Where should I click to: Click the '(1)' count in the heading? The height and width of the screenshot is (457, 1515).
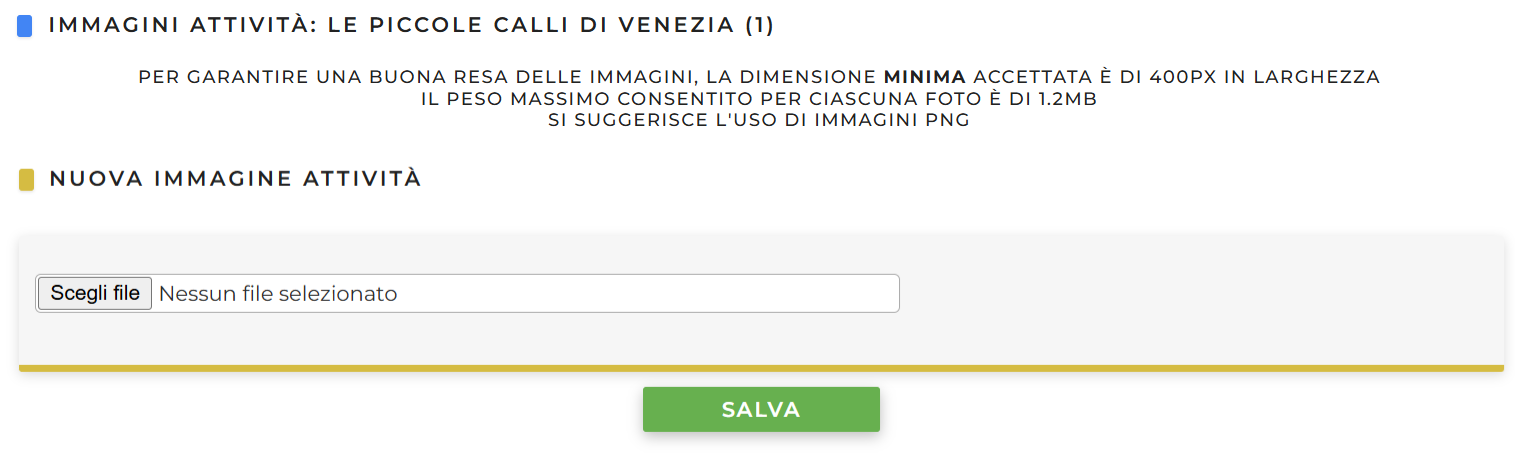[x=760, y=25]
